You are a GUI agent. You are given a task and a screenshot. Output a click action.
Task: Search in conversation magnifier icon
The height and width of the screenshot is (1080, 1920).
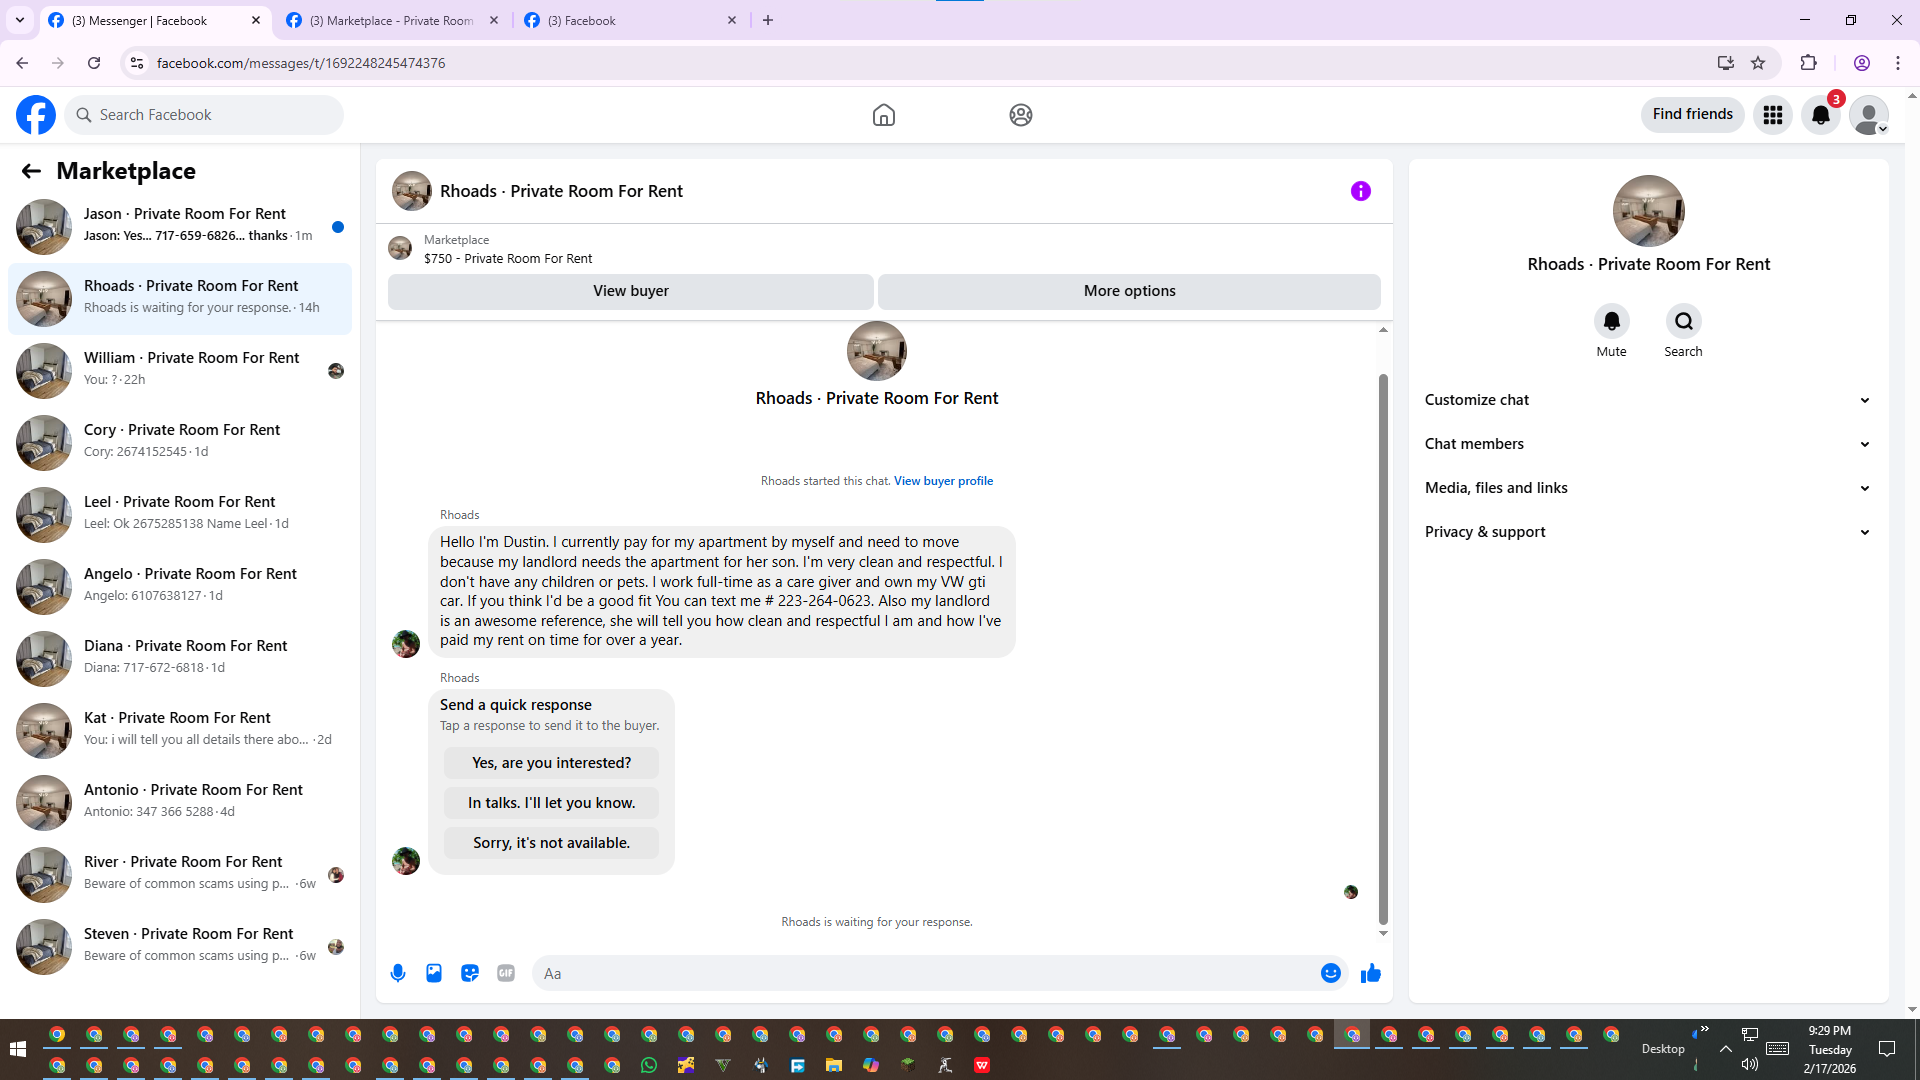click(x=1683, y=321)
